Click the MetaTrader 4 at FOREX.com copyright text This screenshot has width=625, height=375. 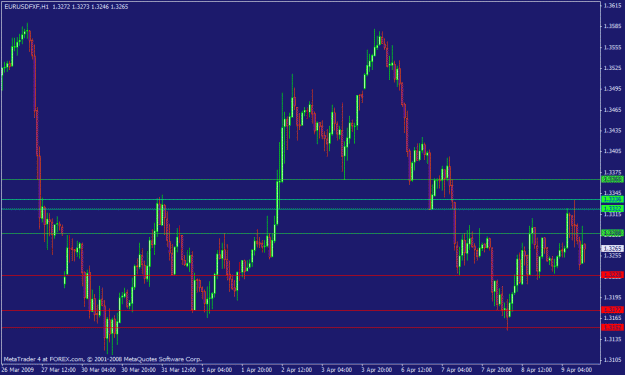tap(103, 359)
